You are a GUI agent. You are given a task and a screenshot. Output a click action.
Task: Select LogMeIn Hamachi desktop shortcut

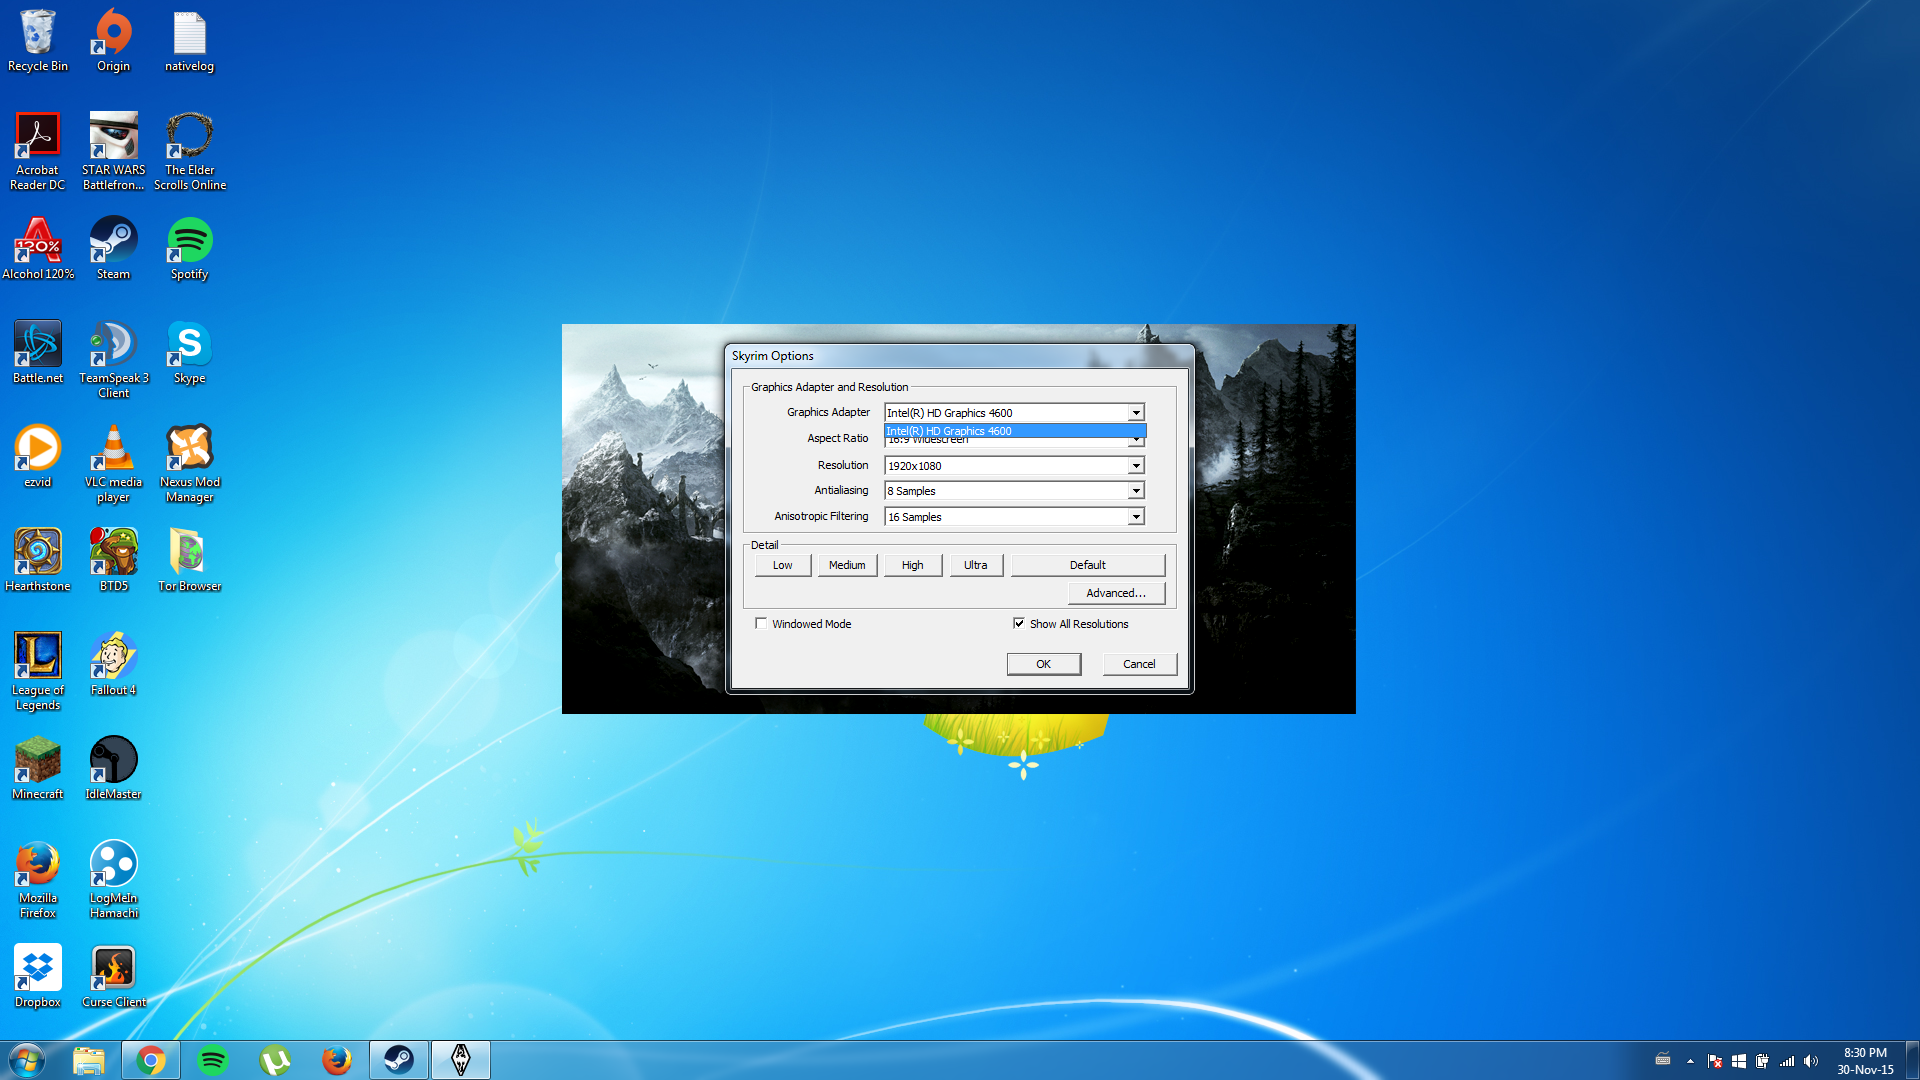pyautogui.click(x=113, y=879)
